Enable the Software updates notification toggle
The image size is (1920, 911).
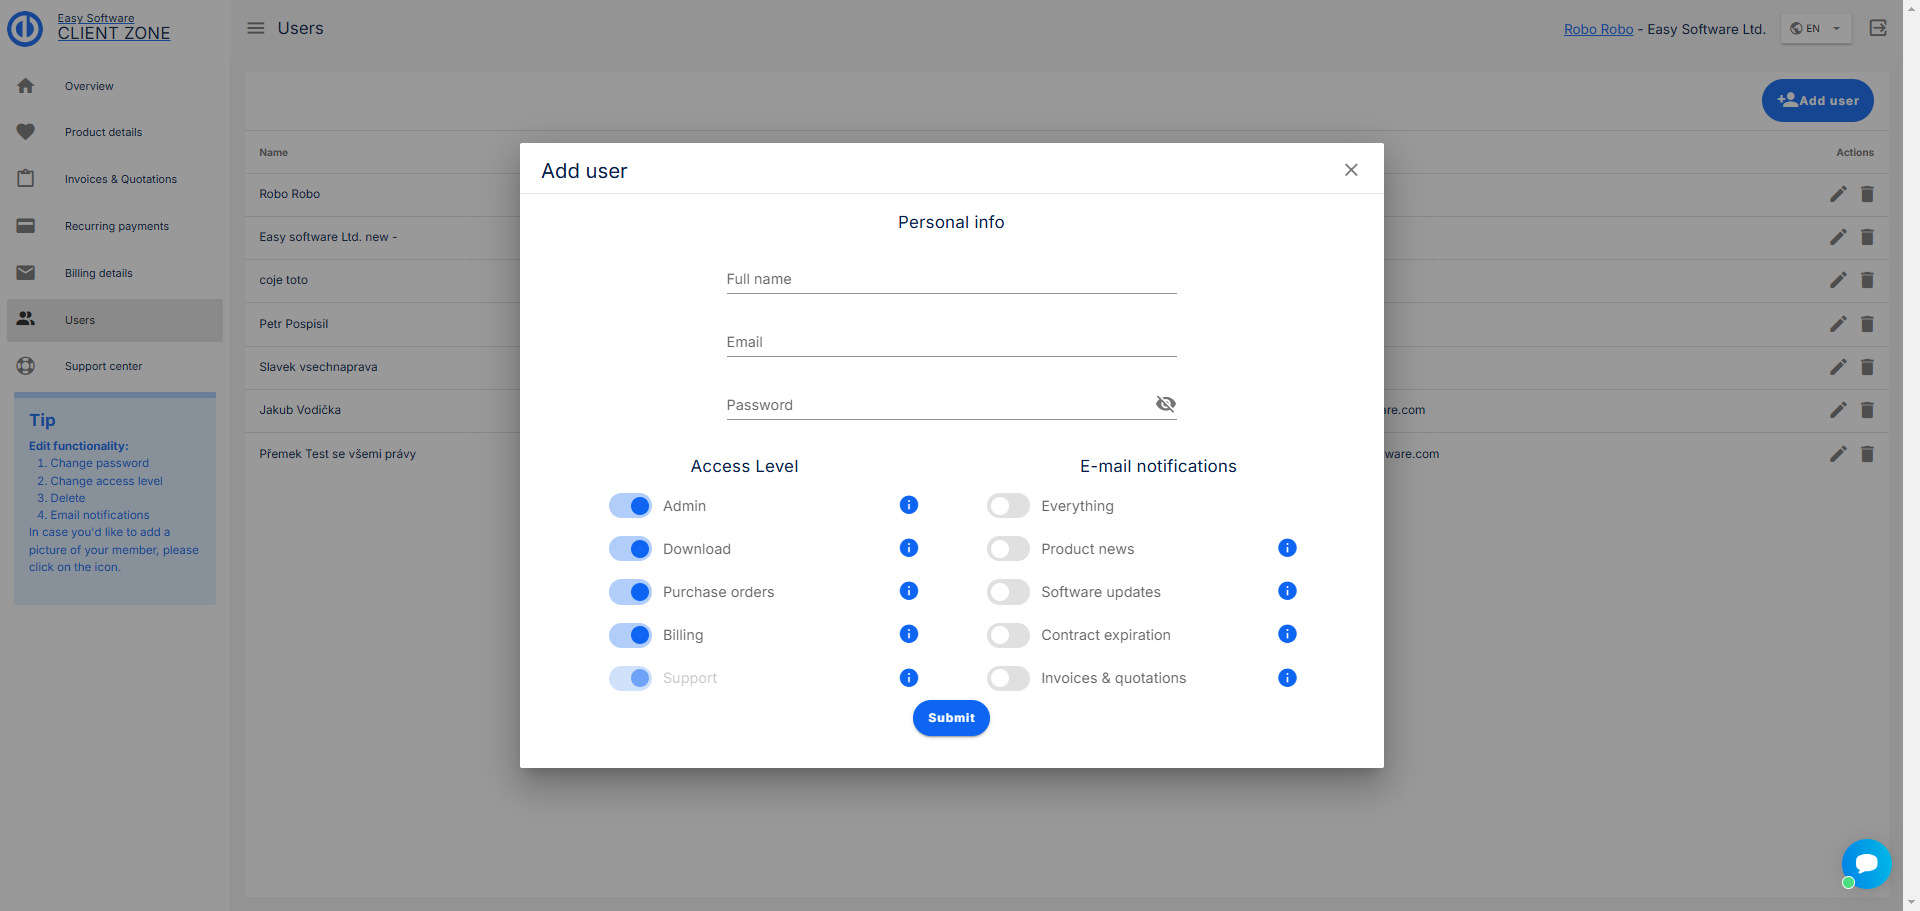coord(1008,592)
